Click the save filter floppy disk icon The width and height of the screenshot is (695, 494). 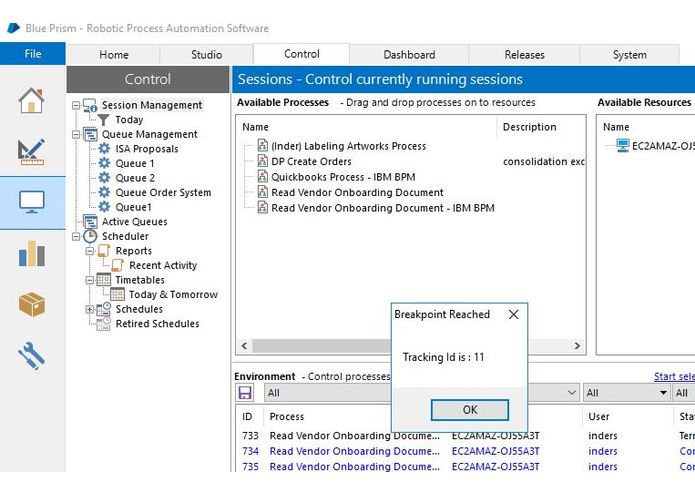click(x=245, y=393)
